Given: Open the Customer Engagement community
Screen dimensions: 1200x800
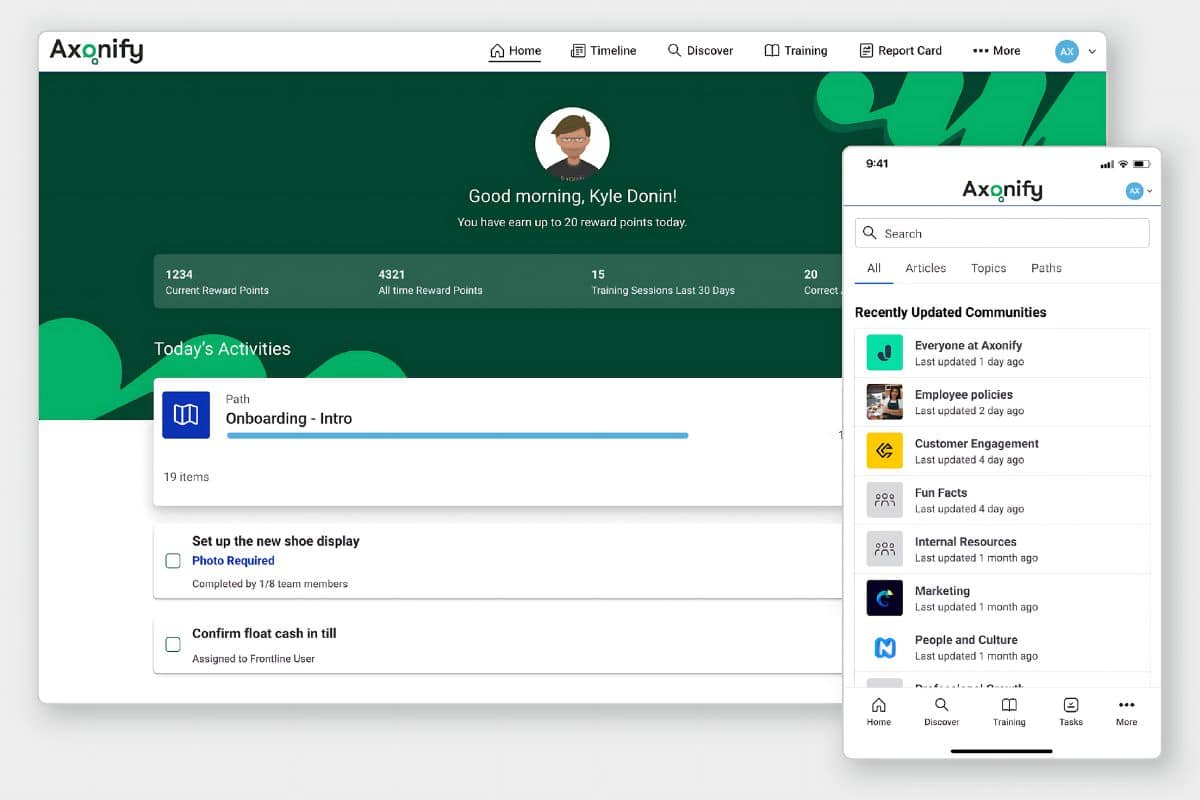Looking at the screenshot, I should coord(1002,451).
